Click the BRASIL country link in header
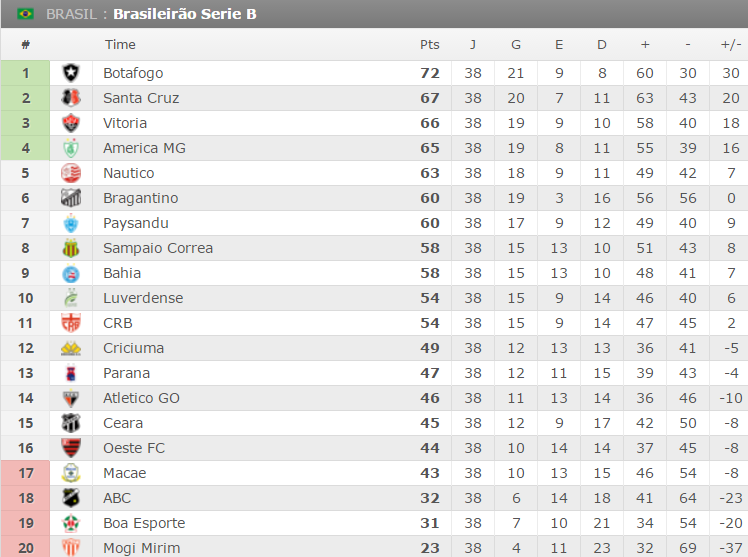 pyautogui.click(x=72, y=14)
